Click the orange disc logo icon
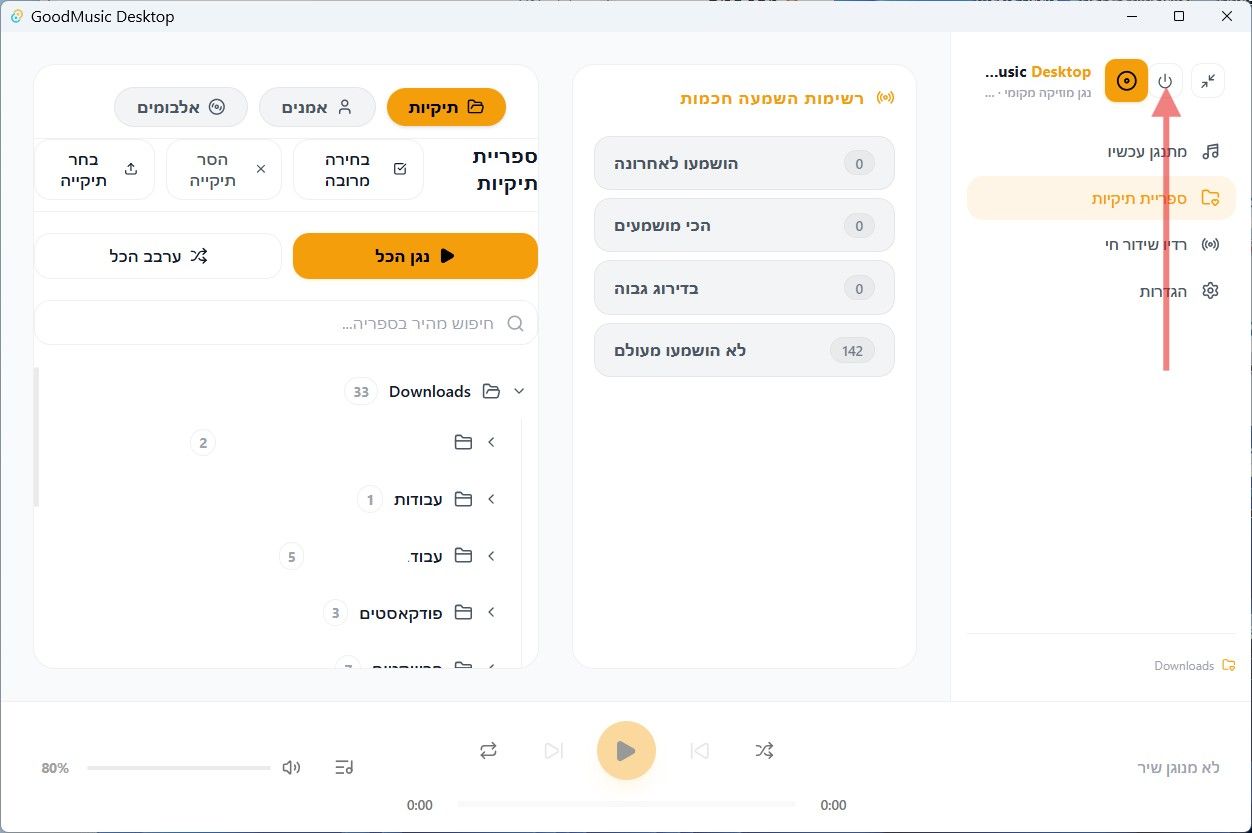 [1127, 81]
